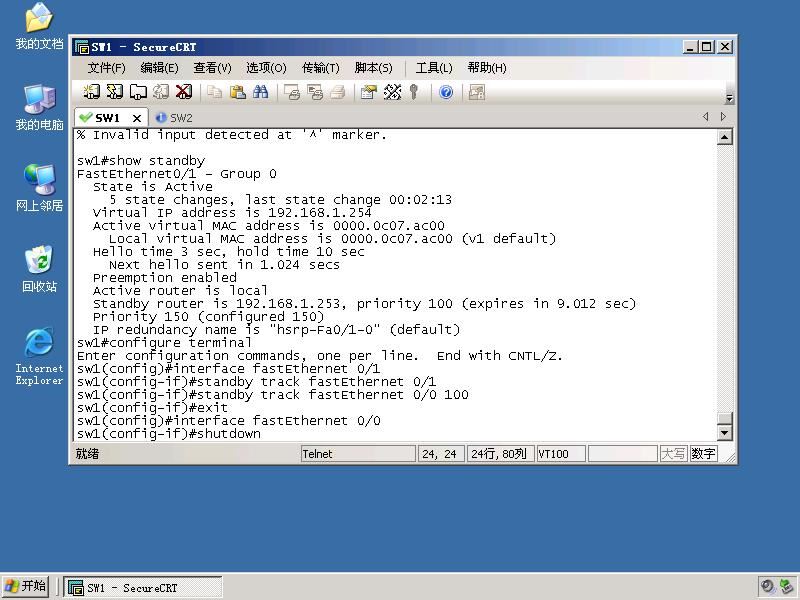Screen dimensions: 800x600
Task: Click the SecureCRT title bar icon
Action: [82, 47]
